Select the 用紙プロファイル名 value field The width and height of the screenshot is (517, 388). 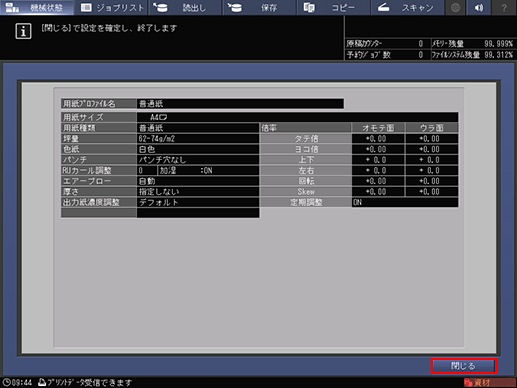point(240,104)
